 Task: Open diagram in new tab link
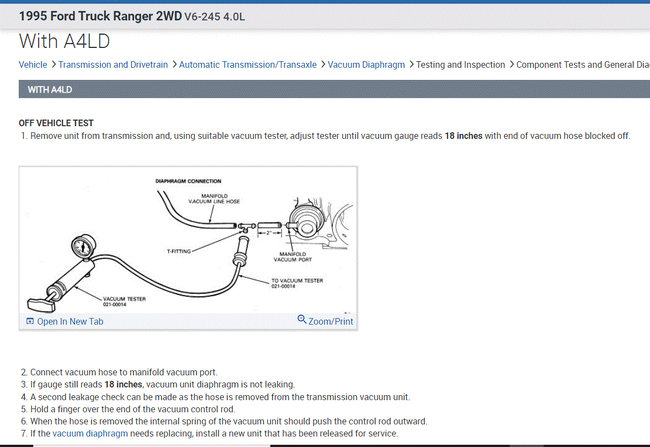tap(70, 321)
